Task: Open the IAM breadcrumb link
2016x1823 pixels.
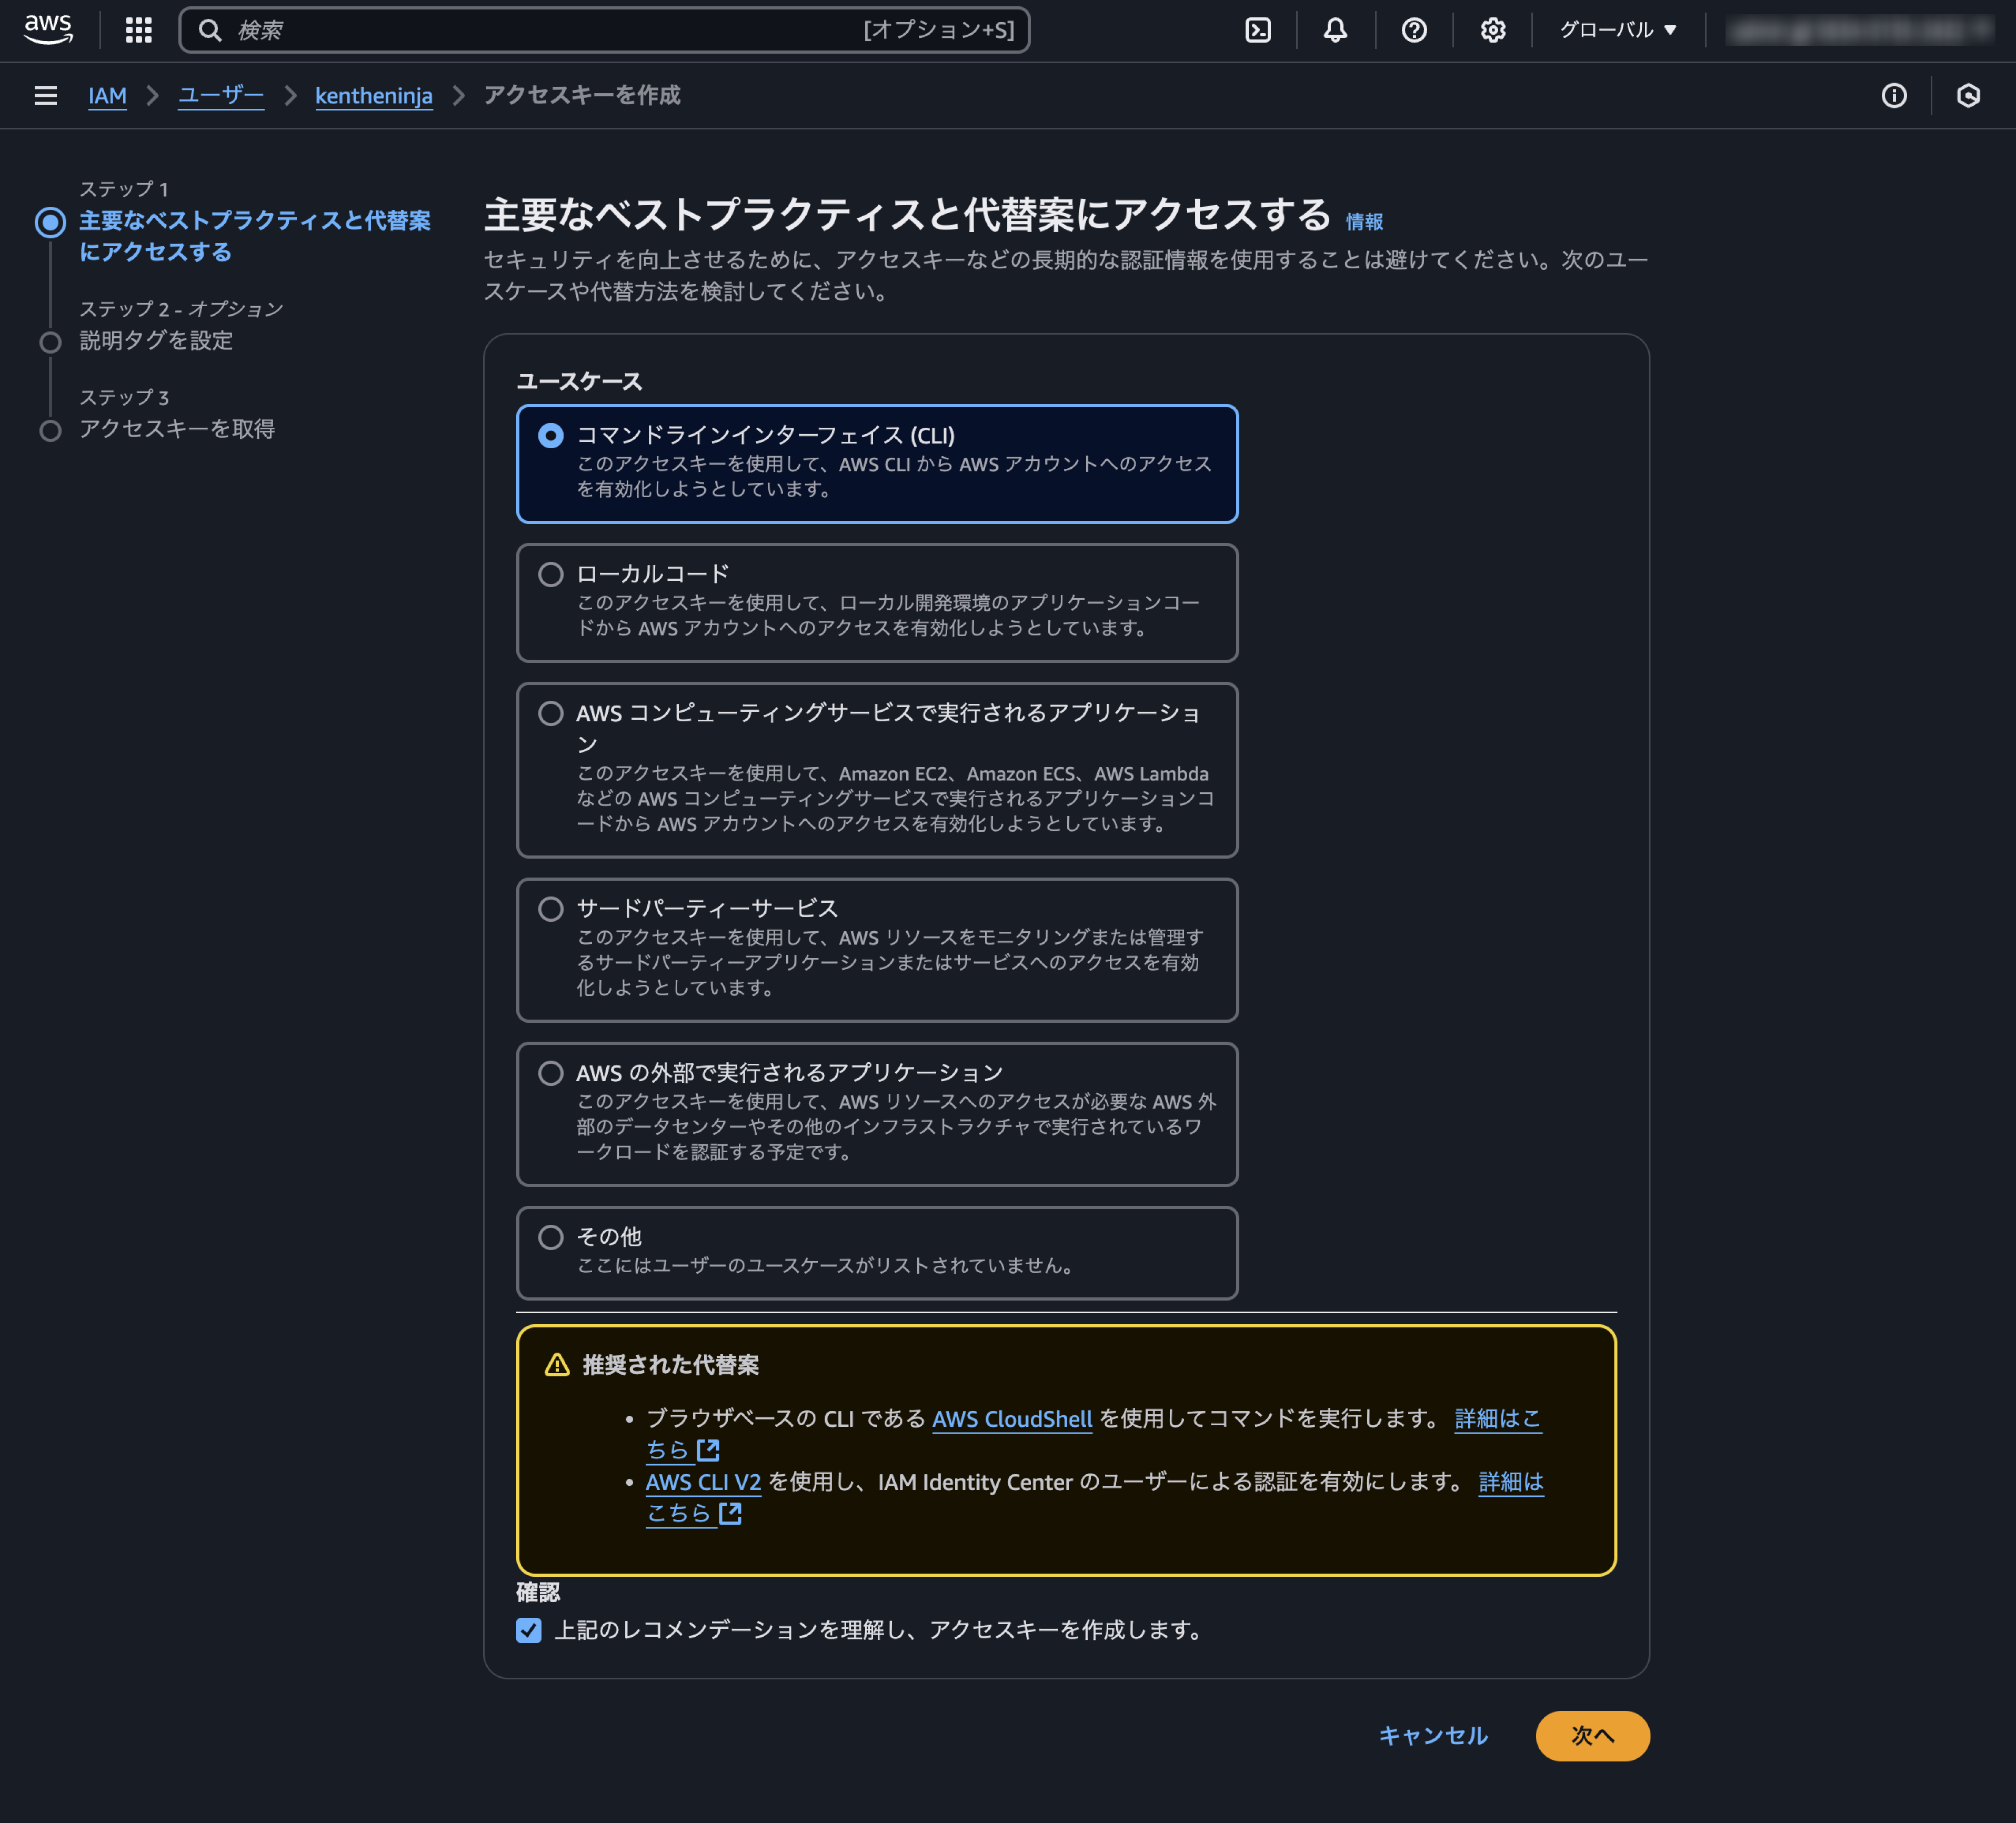Action: click(x=108, y=96)
